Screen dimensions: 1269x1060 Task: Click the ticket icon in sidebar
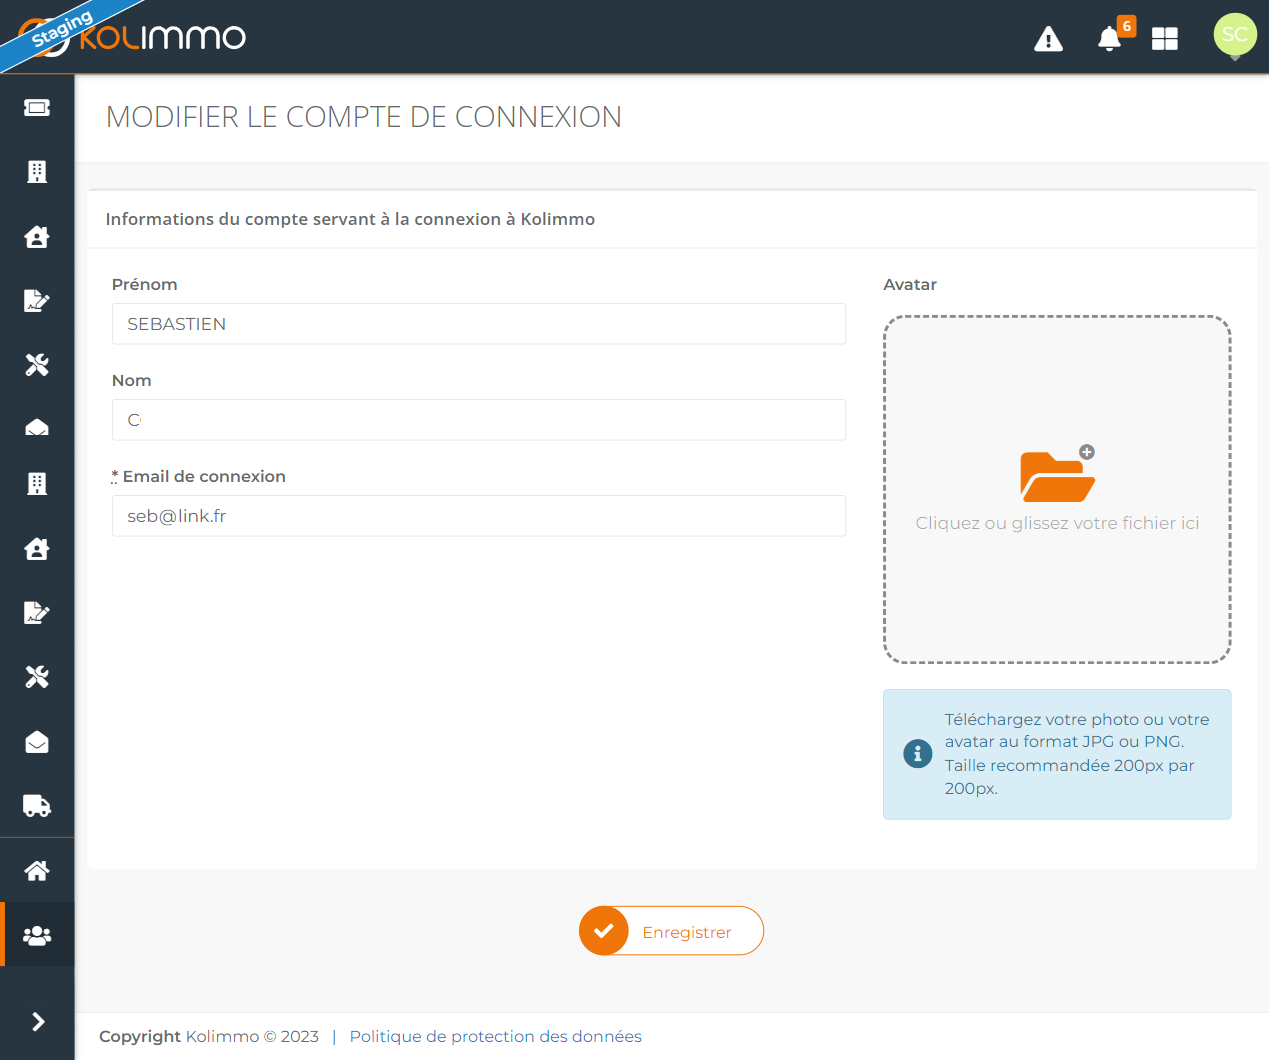pos(37,108)
